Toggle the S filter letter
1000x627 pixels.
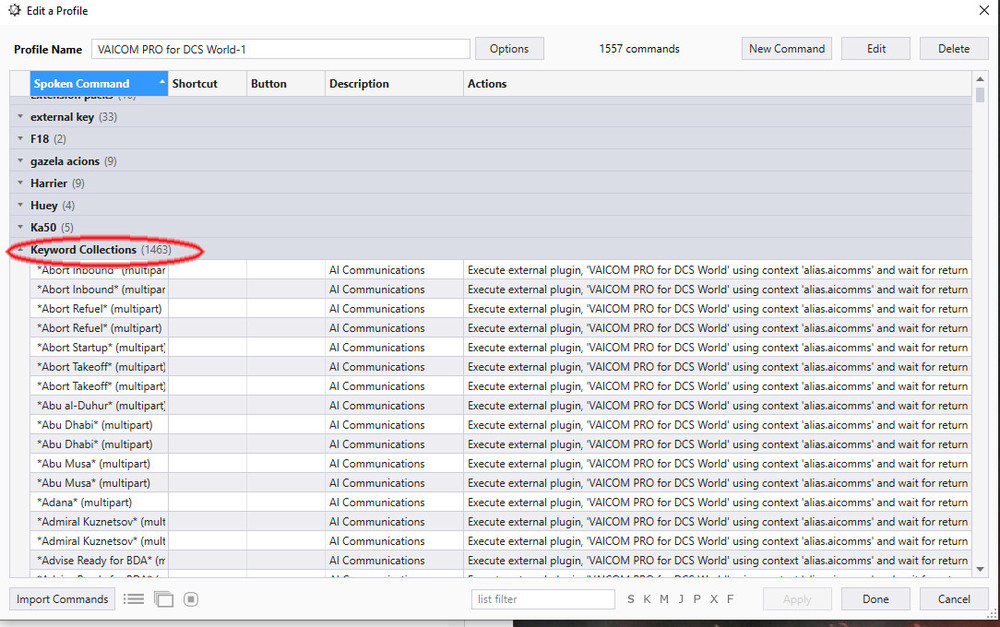tap(631, 599)
